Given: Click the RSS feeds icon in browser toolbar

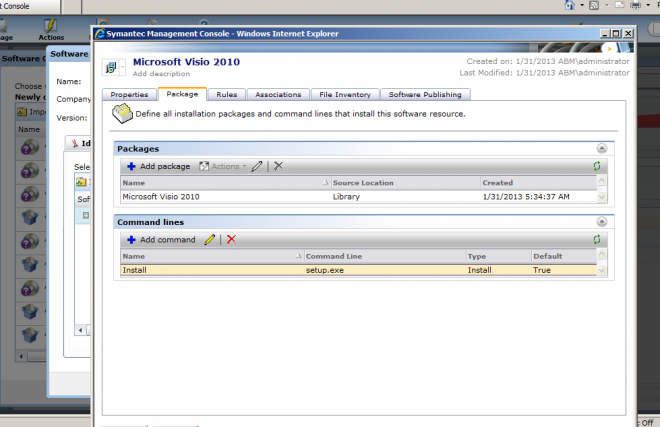Looking at the screenshot, I should [594, 5].
